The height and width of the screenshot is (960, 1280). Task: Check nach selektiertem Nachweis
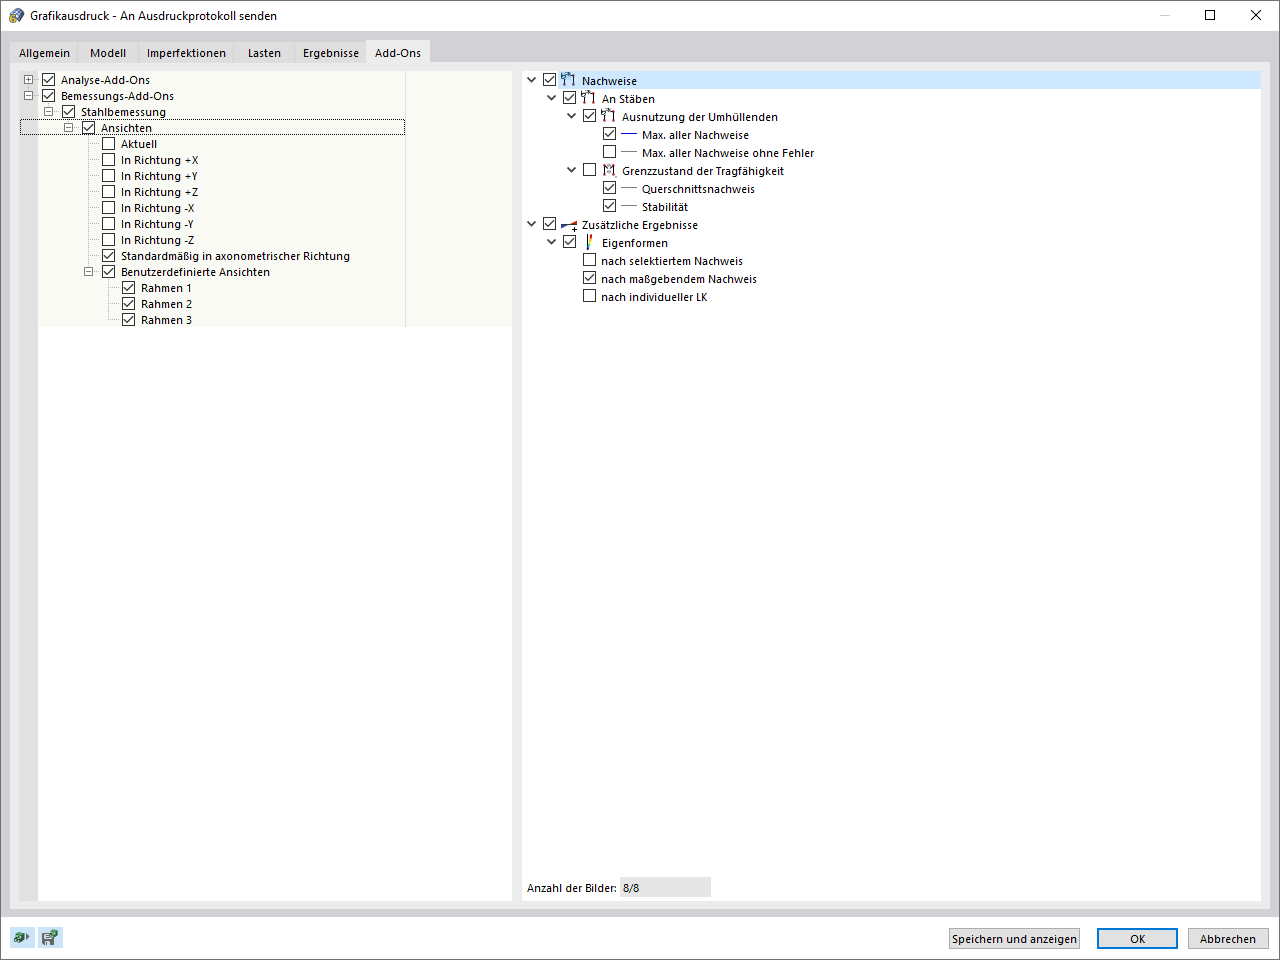(x=590, y=260)
